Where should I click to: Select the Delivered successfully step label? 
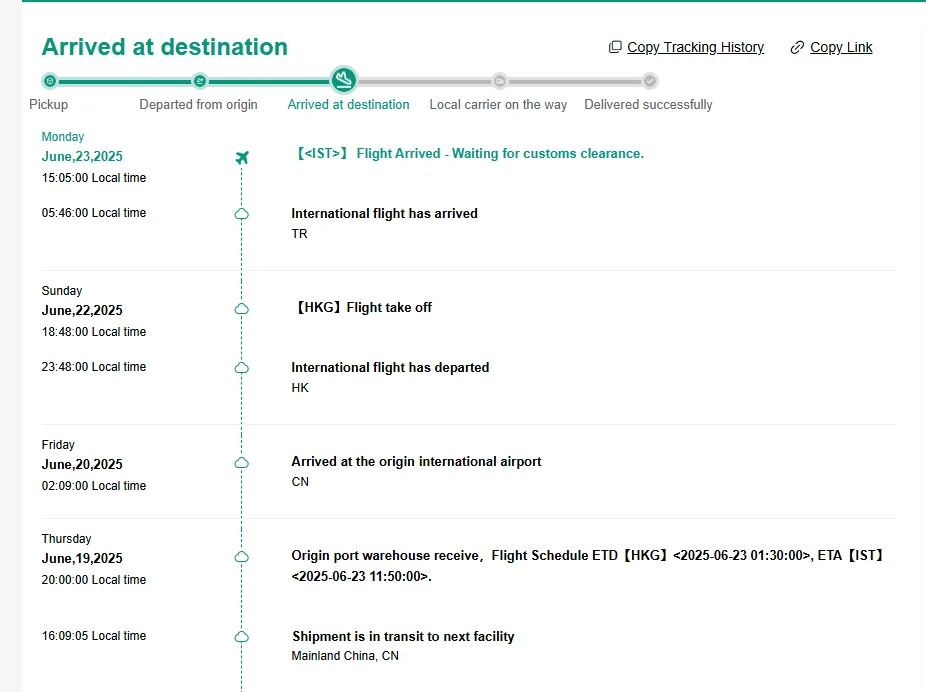[x=648, y=105]
